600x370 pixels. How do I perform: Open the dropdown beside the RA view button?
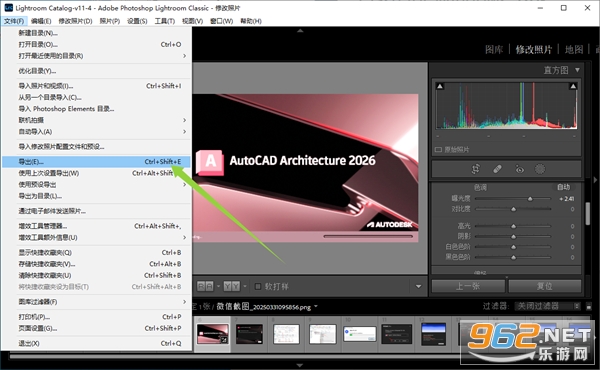pos(218,286)
